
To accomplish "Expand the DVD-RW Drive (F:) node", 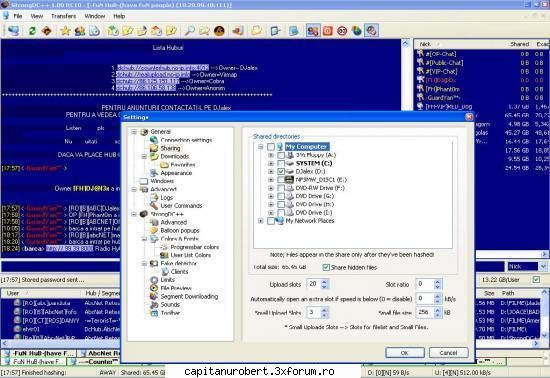I will [271, 188].
